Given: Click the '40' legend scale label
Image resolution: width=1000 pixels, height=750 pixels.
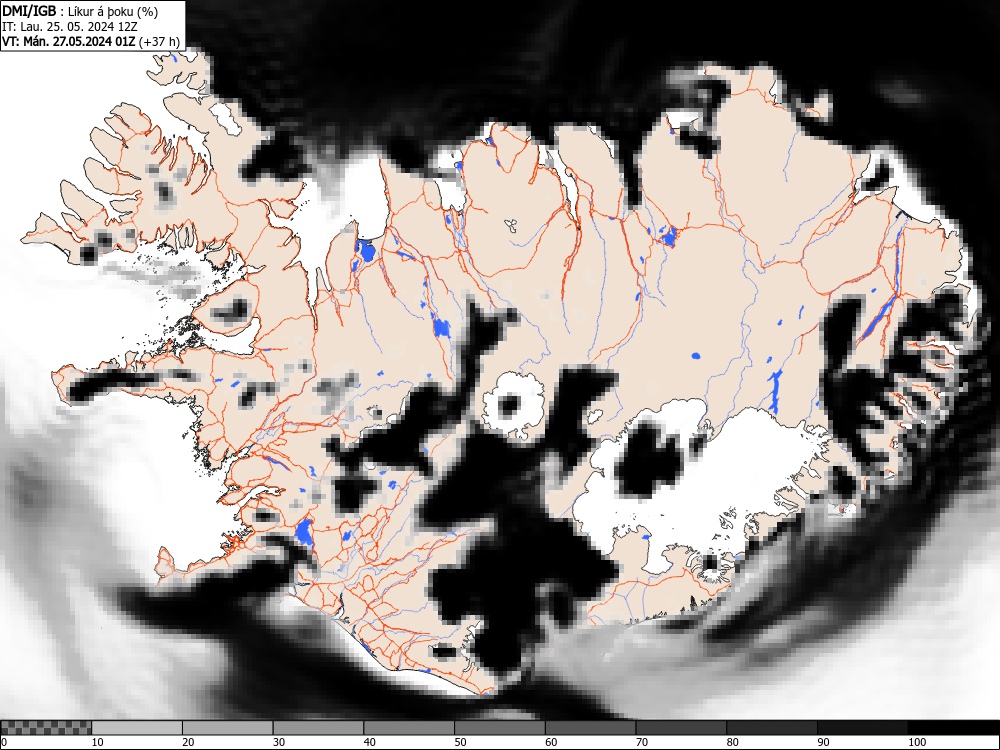Looking at the screenshot, I should (x=369, y=742).
